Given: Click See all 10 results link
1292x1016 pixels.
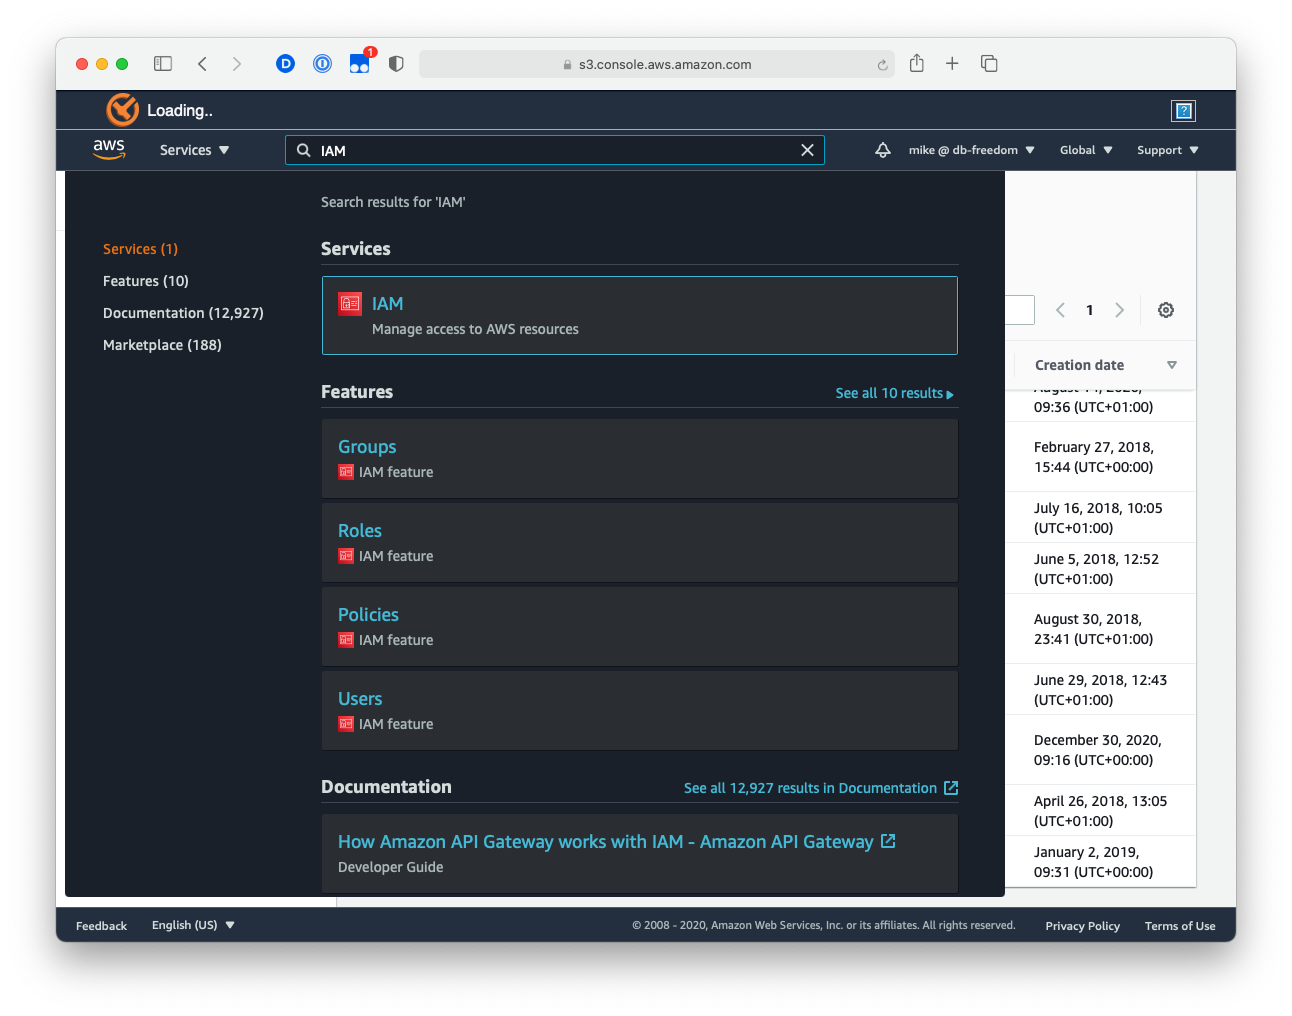Looking at the screenshot, I should tap(894, 393).
